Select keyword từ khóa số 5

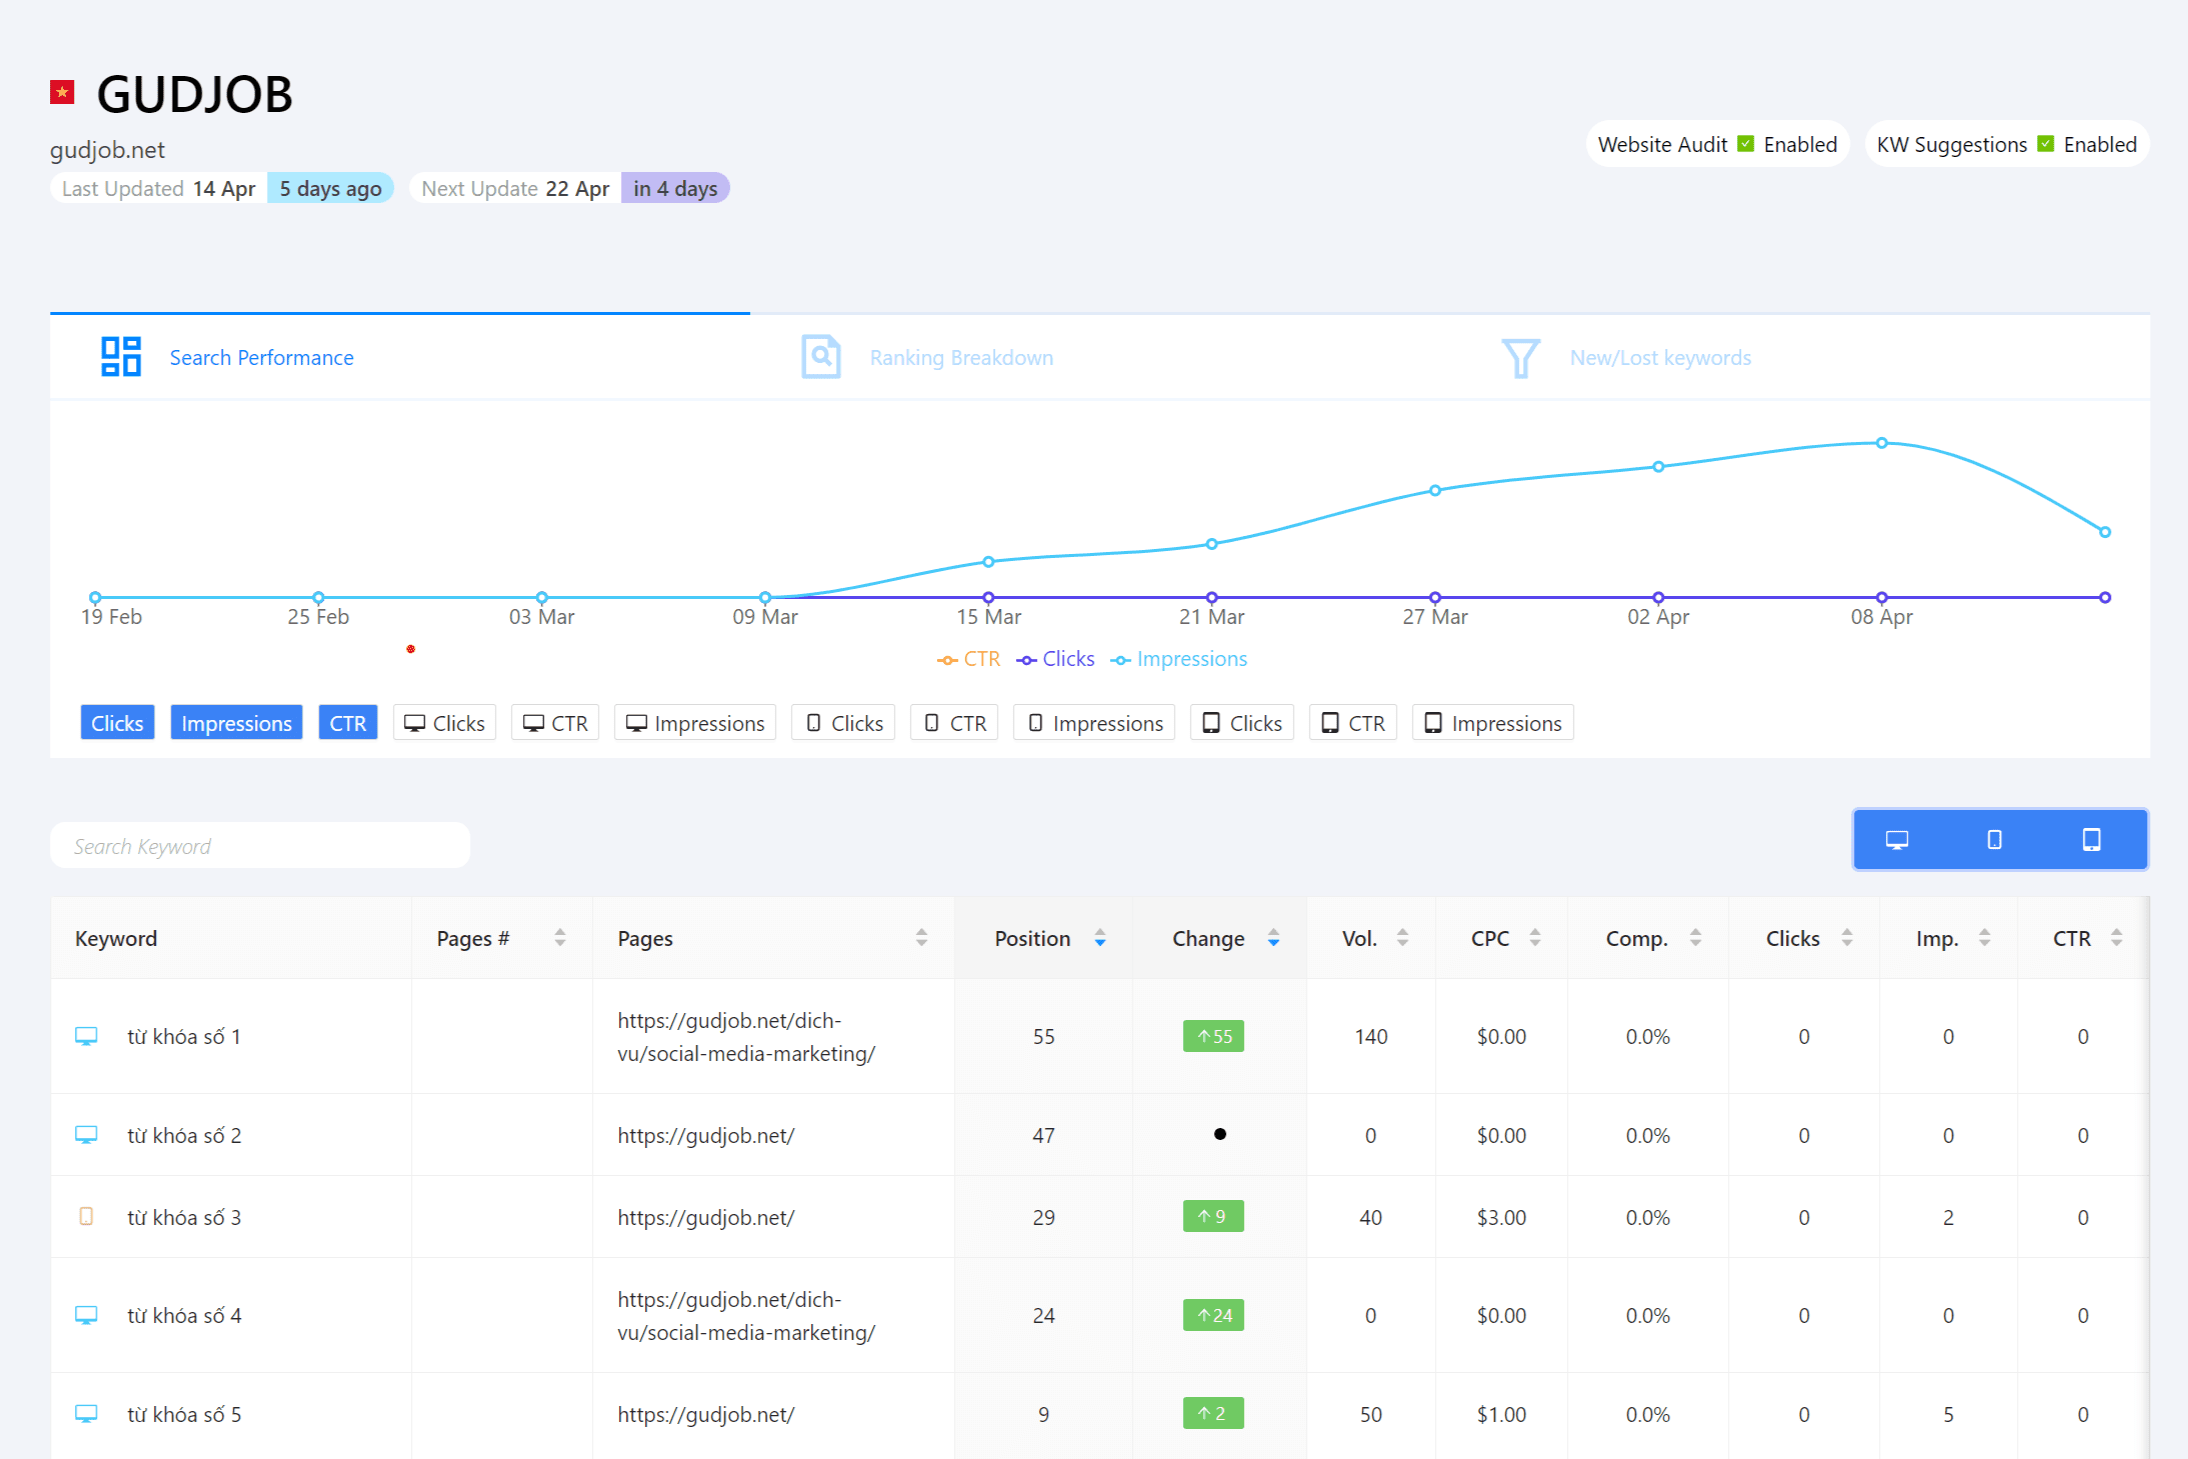(x=184, y=1414)
